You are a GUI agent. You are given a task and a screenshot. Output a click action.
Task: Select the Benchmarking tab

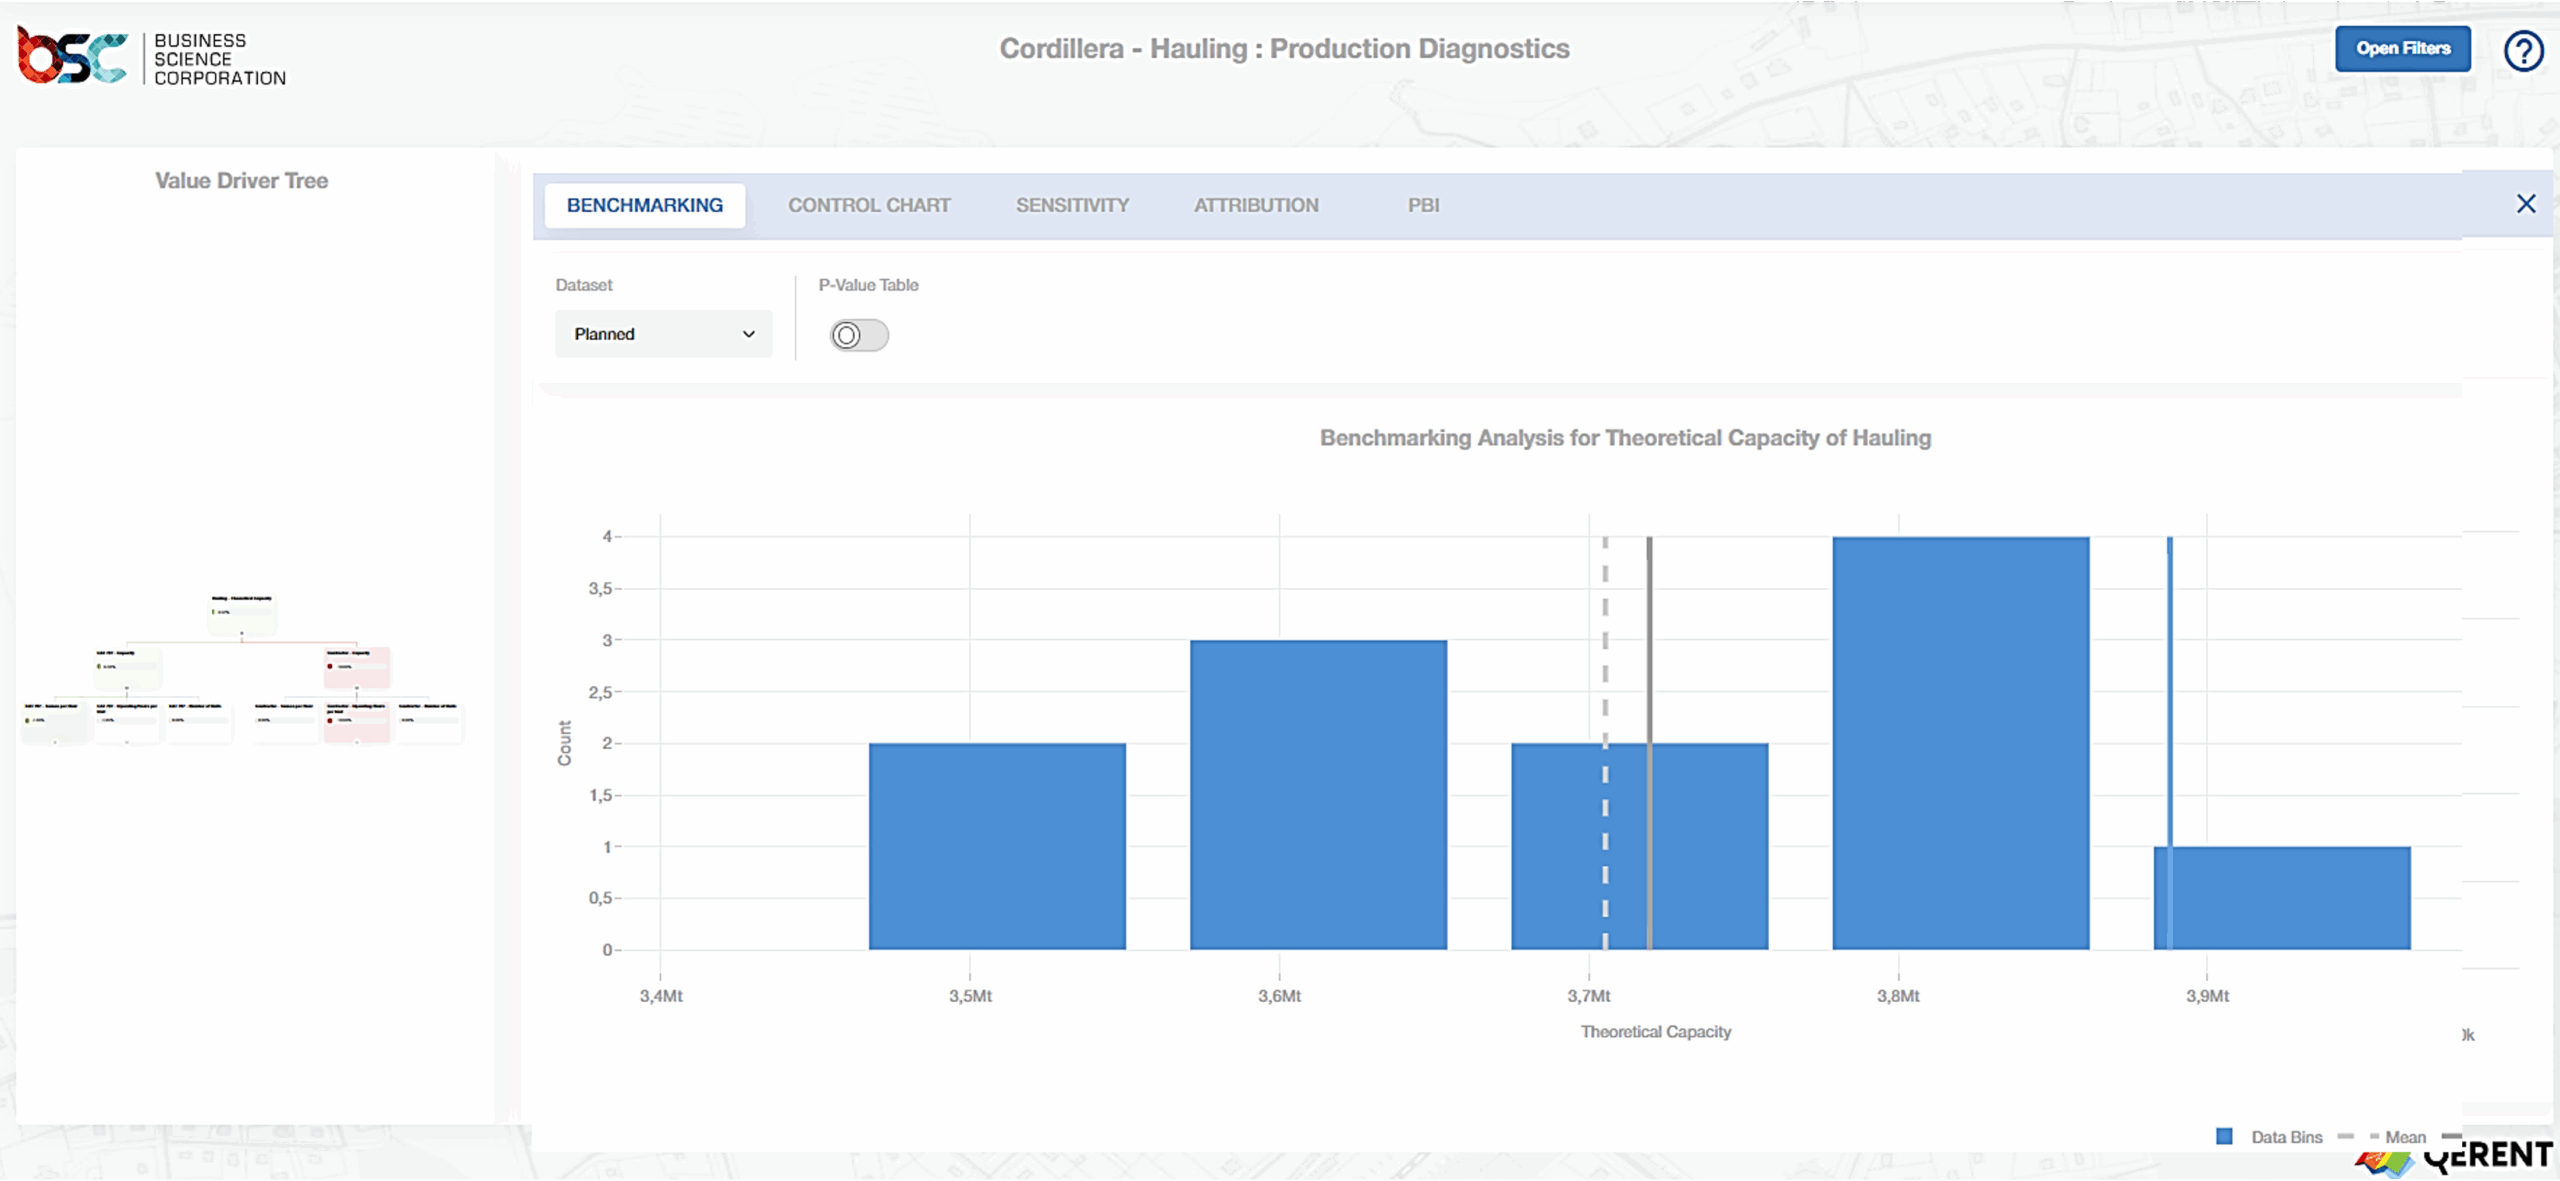(x=644, y=205)
